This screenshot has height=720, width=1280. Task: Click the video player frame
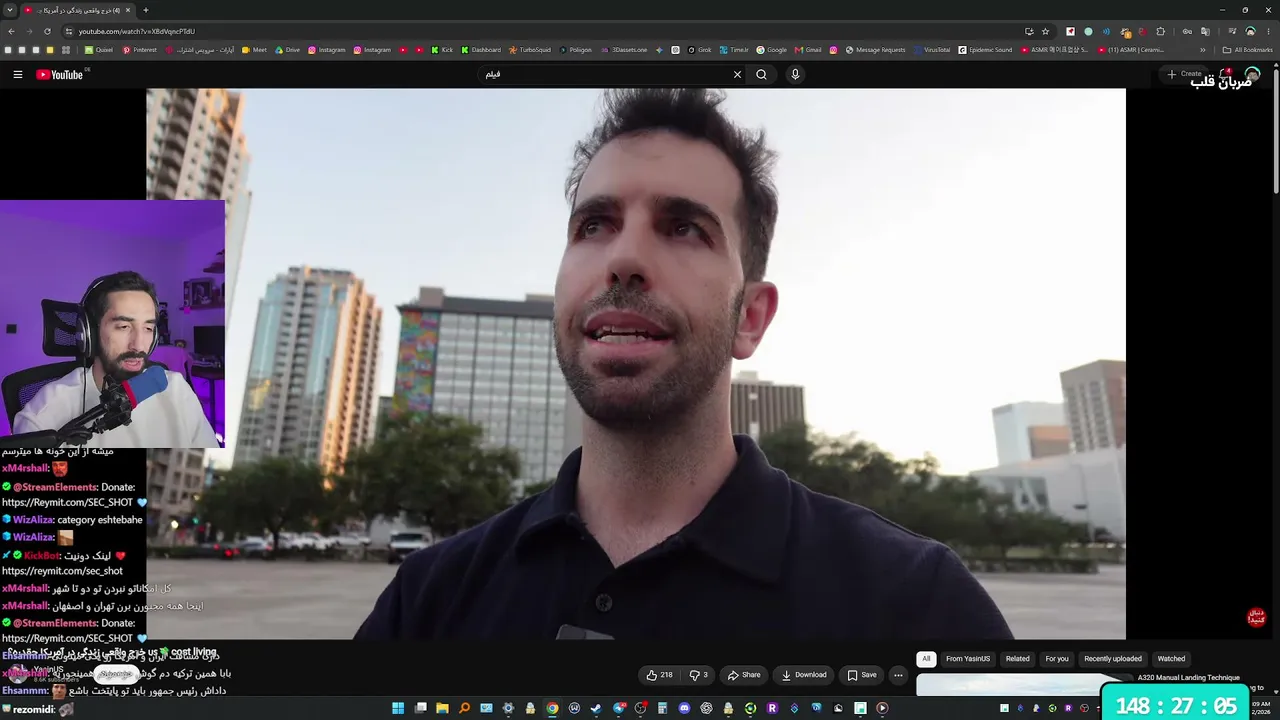pyautogui.click(x=636, y=364)
